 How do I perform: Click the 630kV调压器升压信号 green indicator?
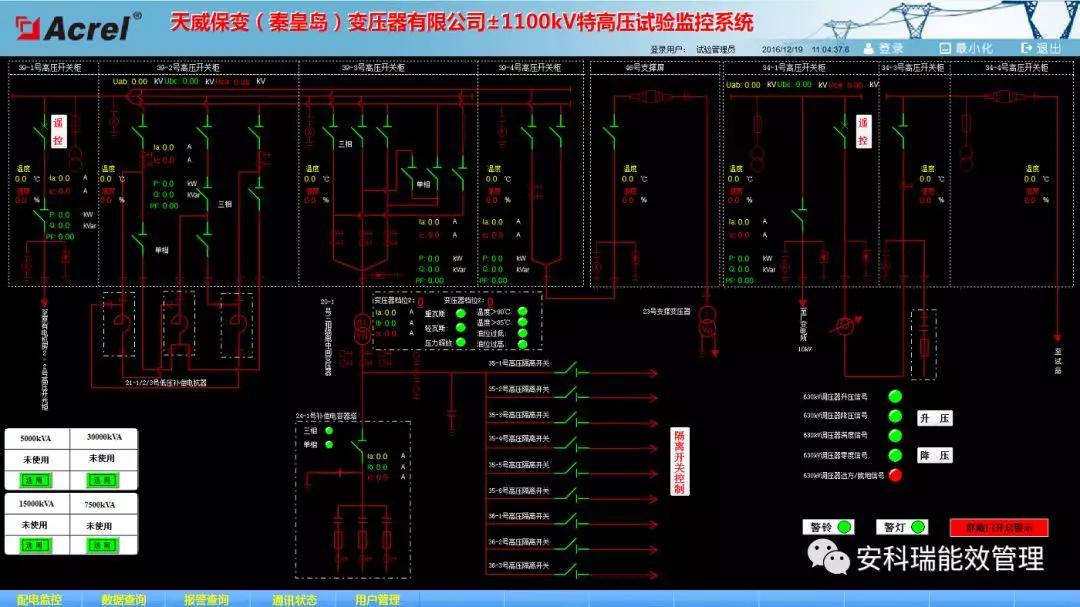tap(895, 396)
